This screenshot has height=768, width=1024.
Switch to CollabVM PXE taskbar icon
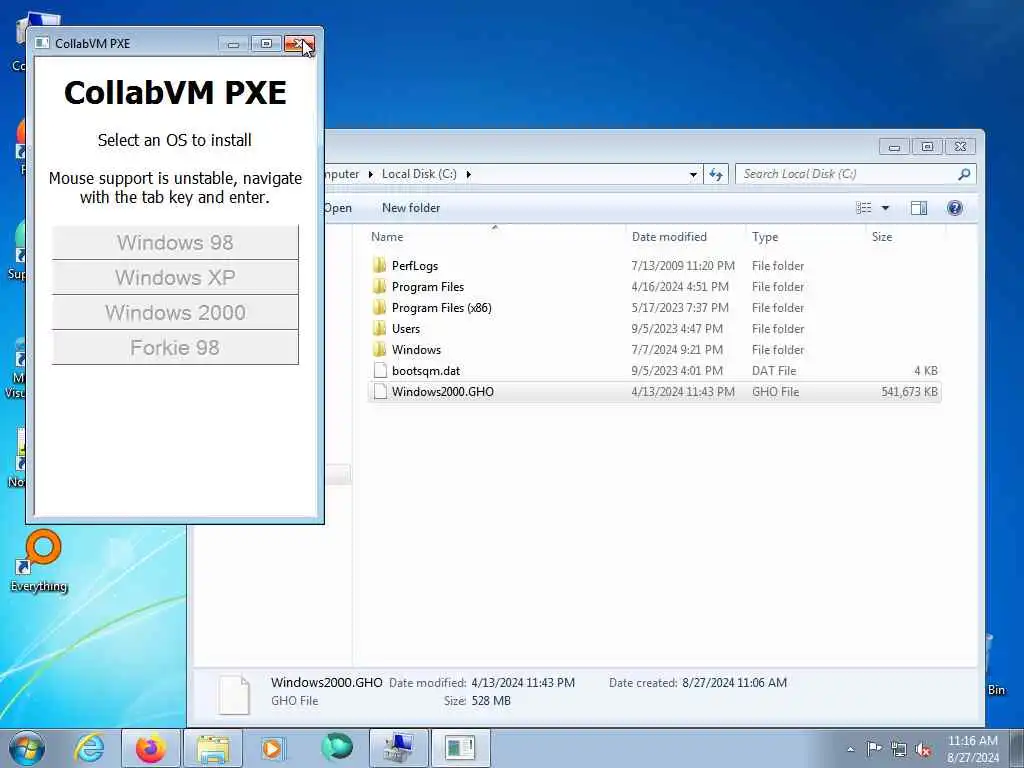(x=460, y=748)
